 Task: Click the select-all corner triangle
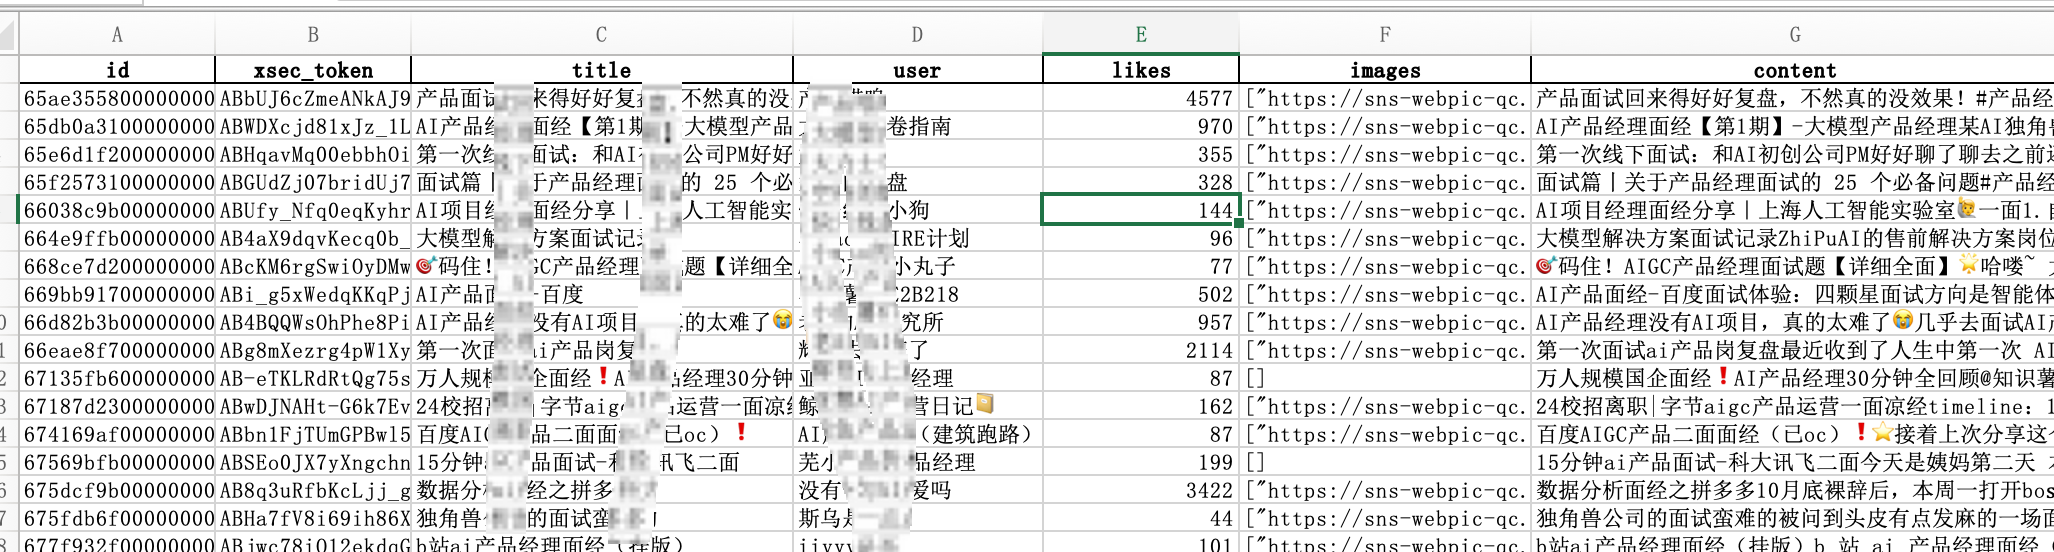click(x=9, y=35)
